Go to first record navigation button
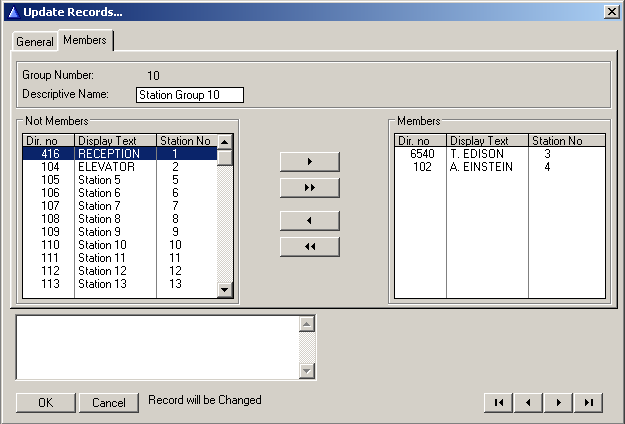This screenshot has width=625, height=424. coord(497,402)
